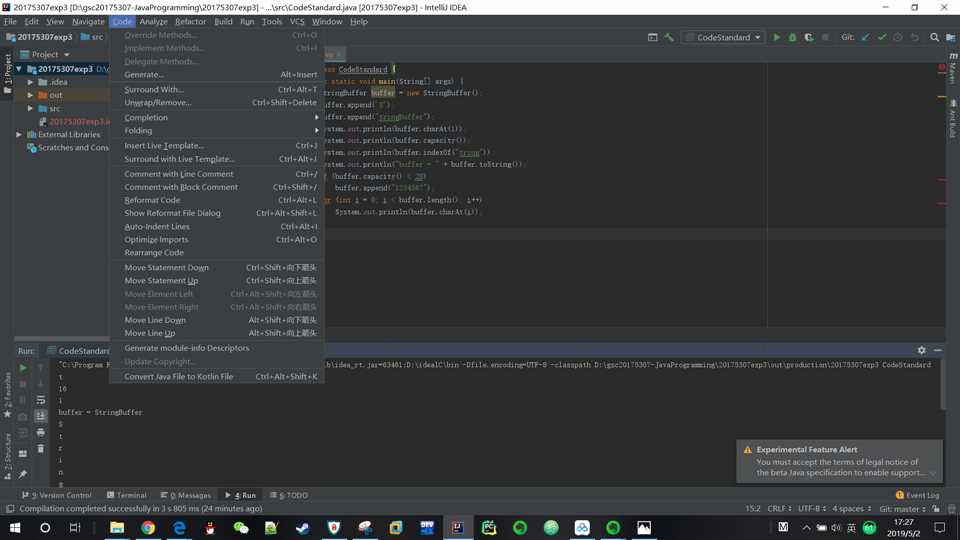Click Git commit checkmark icon
The width and height of the screenshot is (960, 540).
coord(882,37)
